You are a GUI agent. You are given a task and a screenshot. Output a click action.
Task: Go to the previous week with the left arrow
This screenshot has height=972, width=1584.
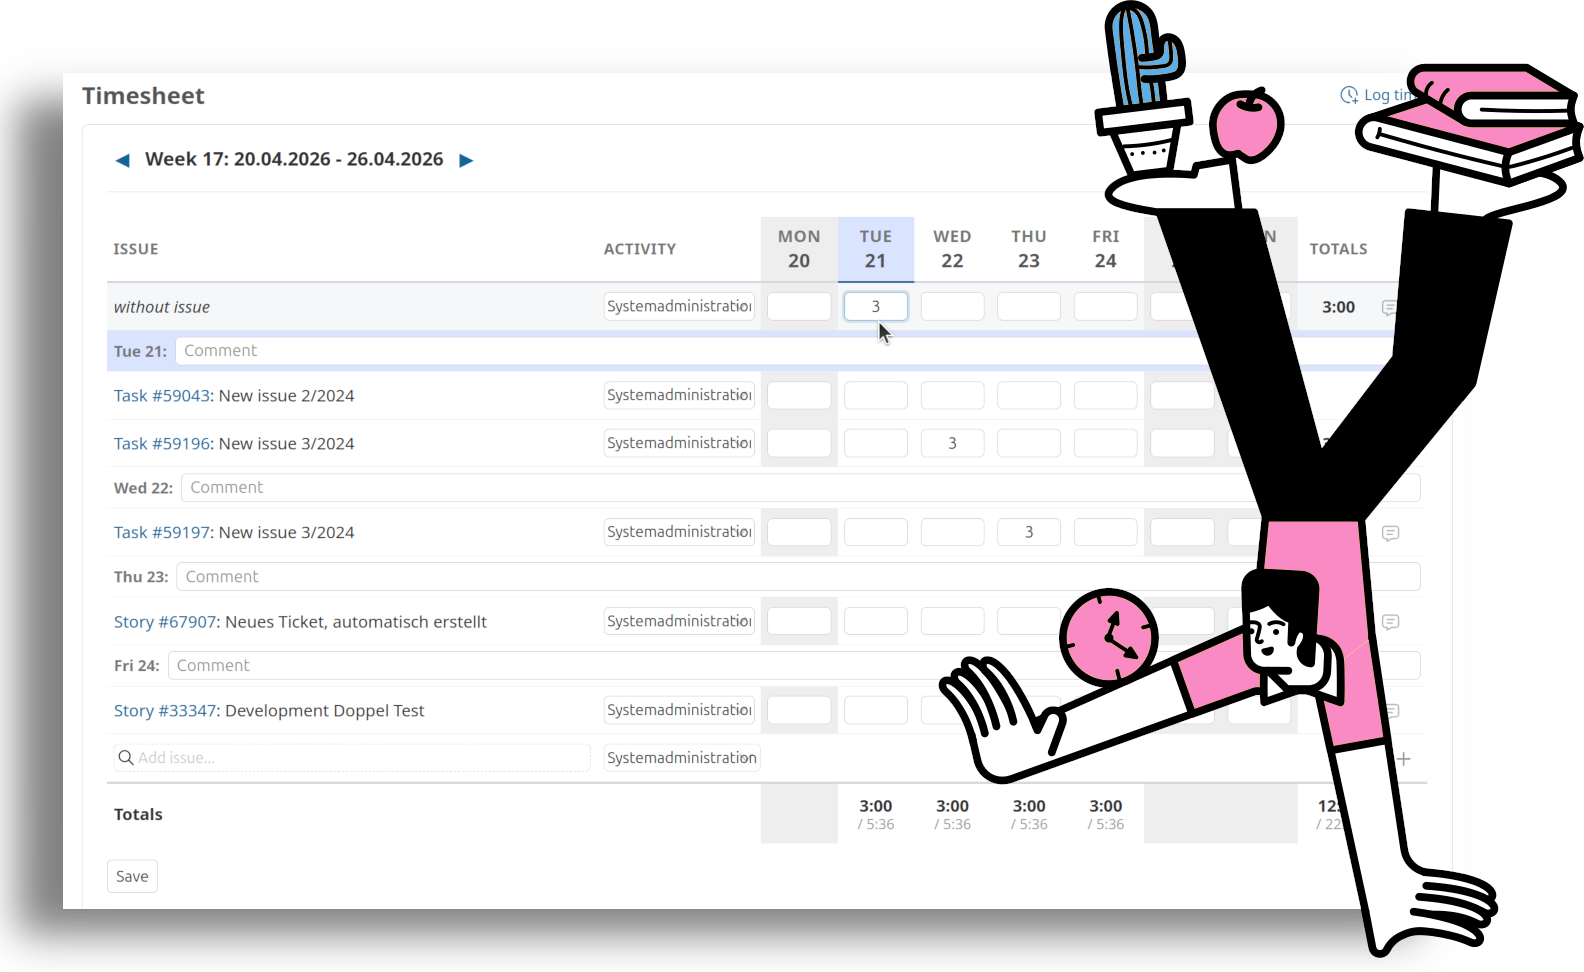(x=122, y=160)
